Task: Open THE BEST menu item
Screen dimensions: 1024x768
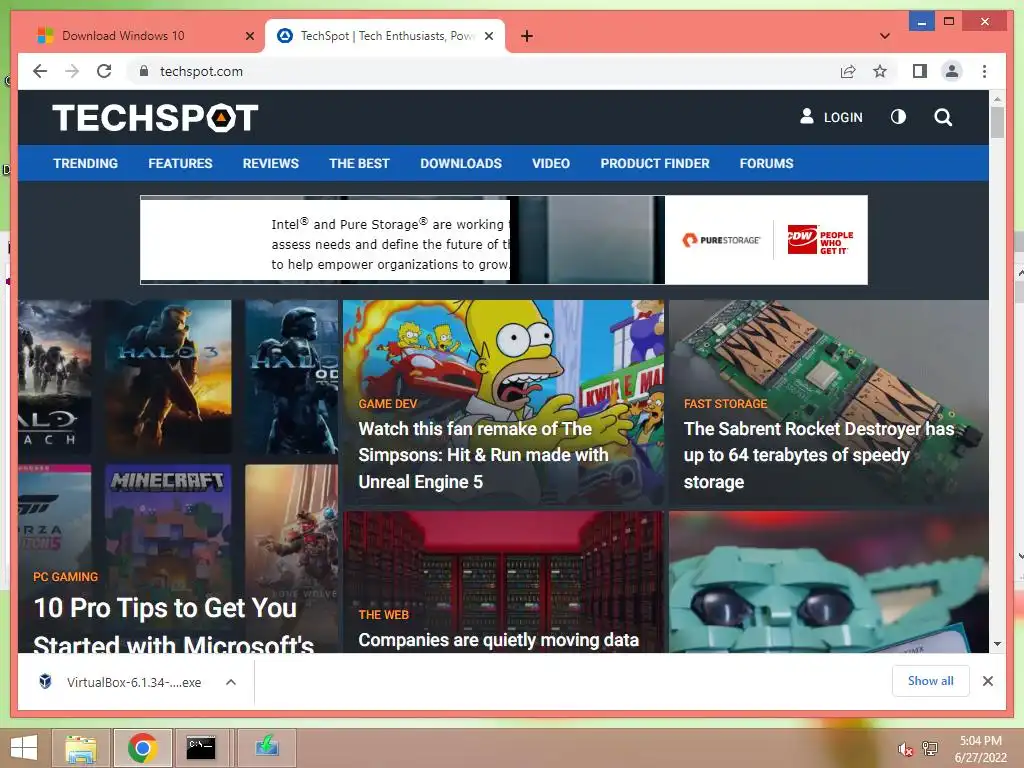Action: coord(359,163)
